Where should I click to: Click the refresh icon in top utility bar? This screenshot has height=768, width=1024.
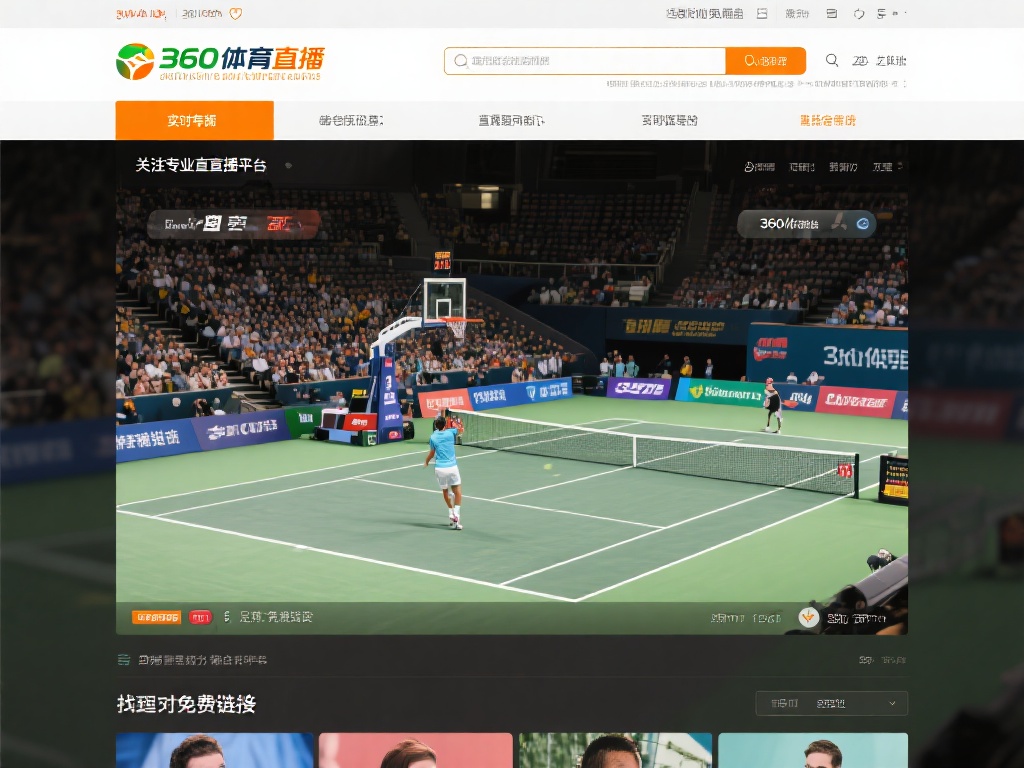858,14
